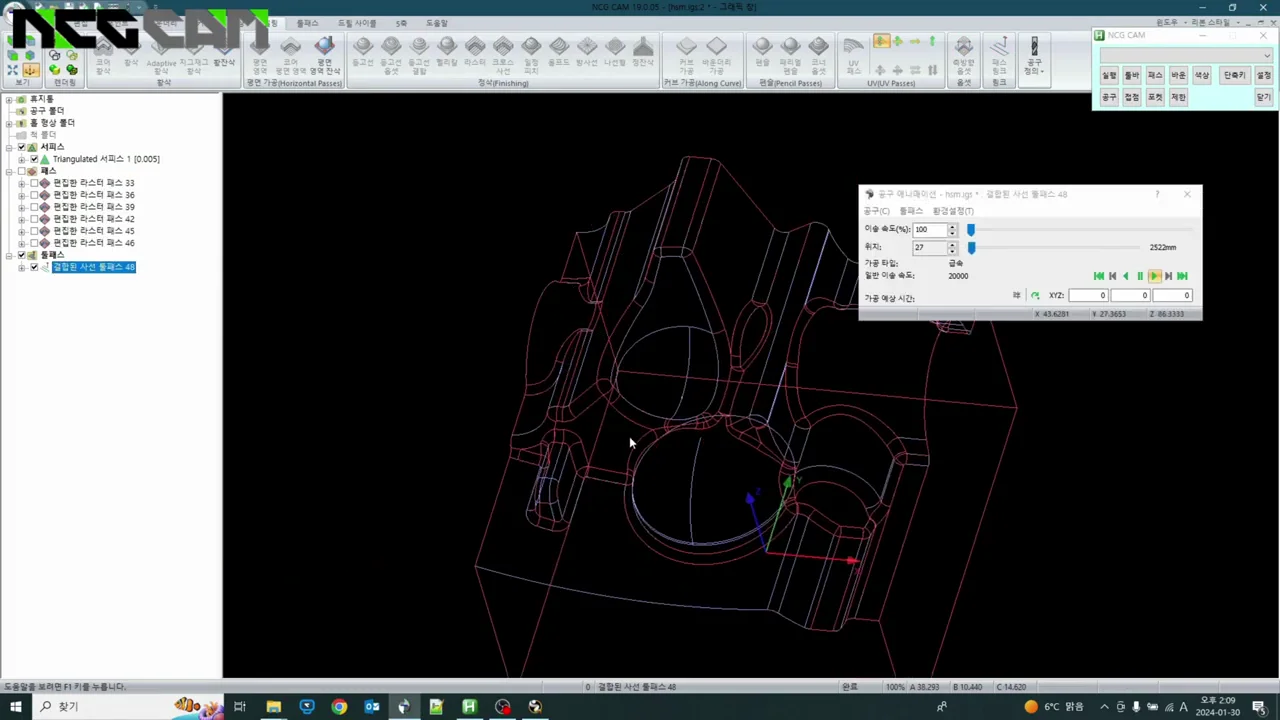The image size is (1280, 720).
Task: Toggle Triangulated 서피스 1 checkbox
Action: (34, 159)
